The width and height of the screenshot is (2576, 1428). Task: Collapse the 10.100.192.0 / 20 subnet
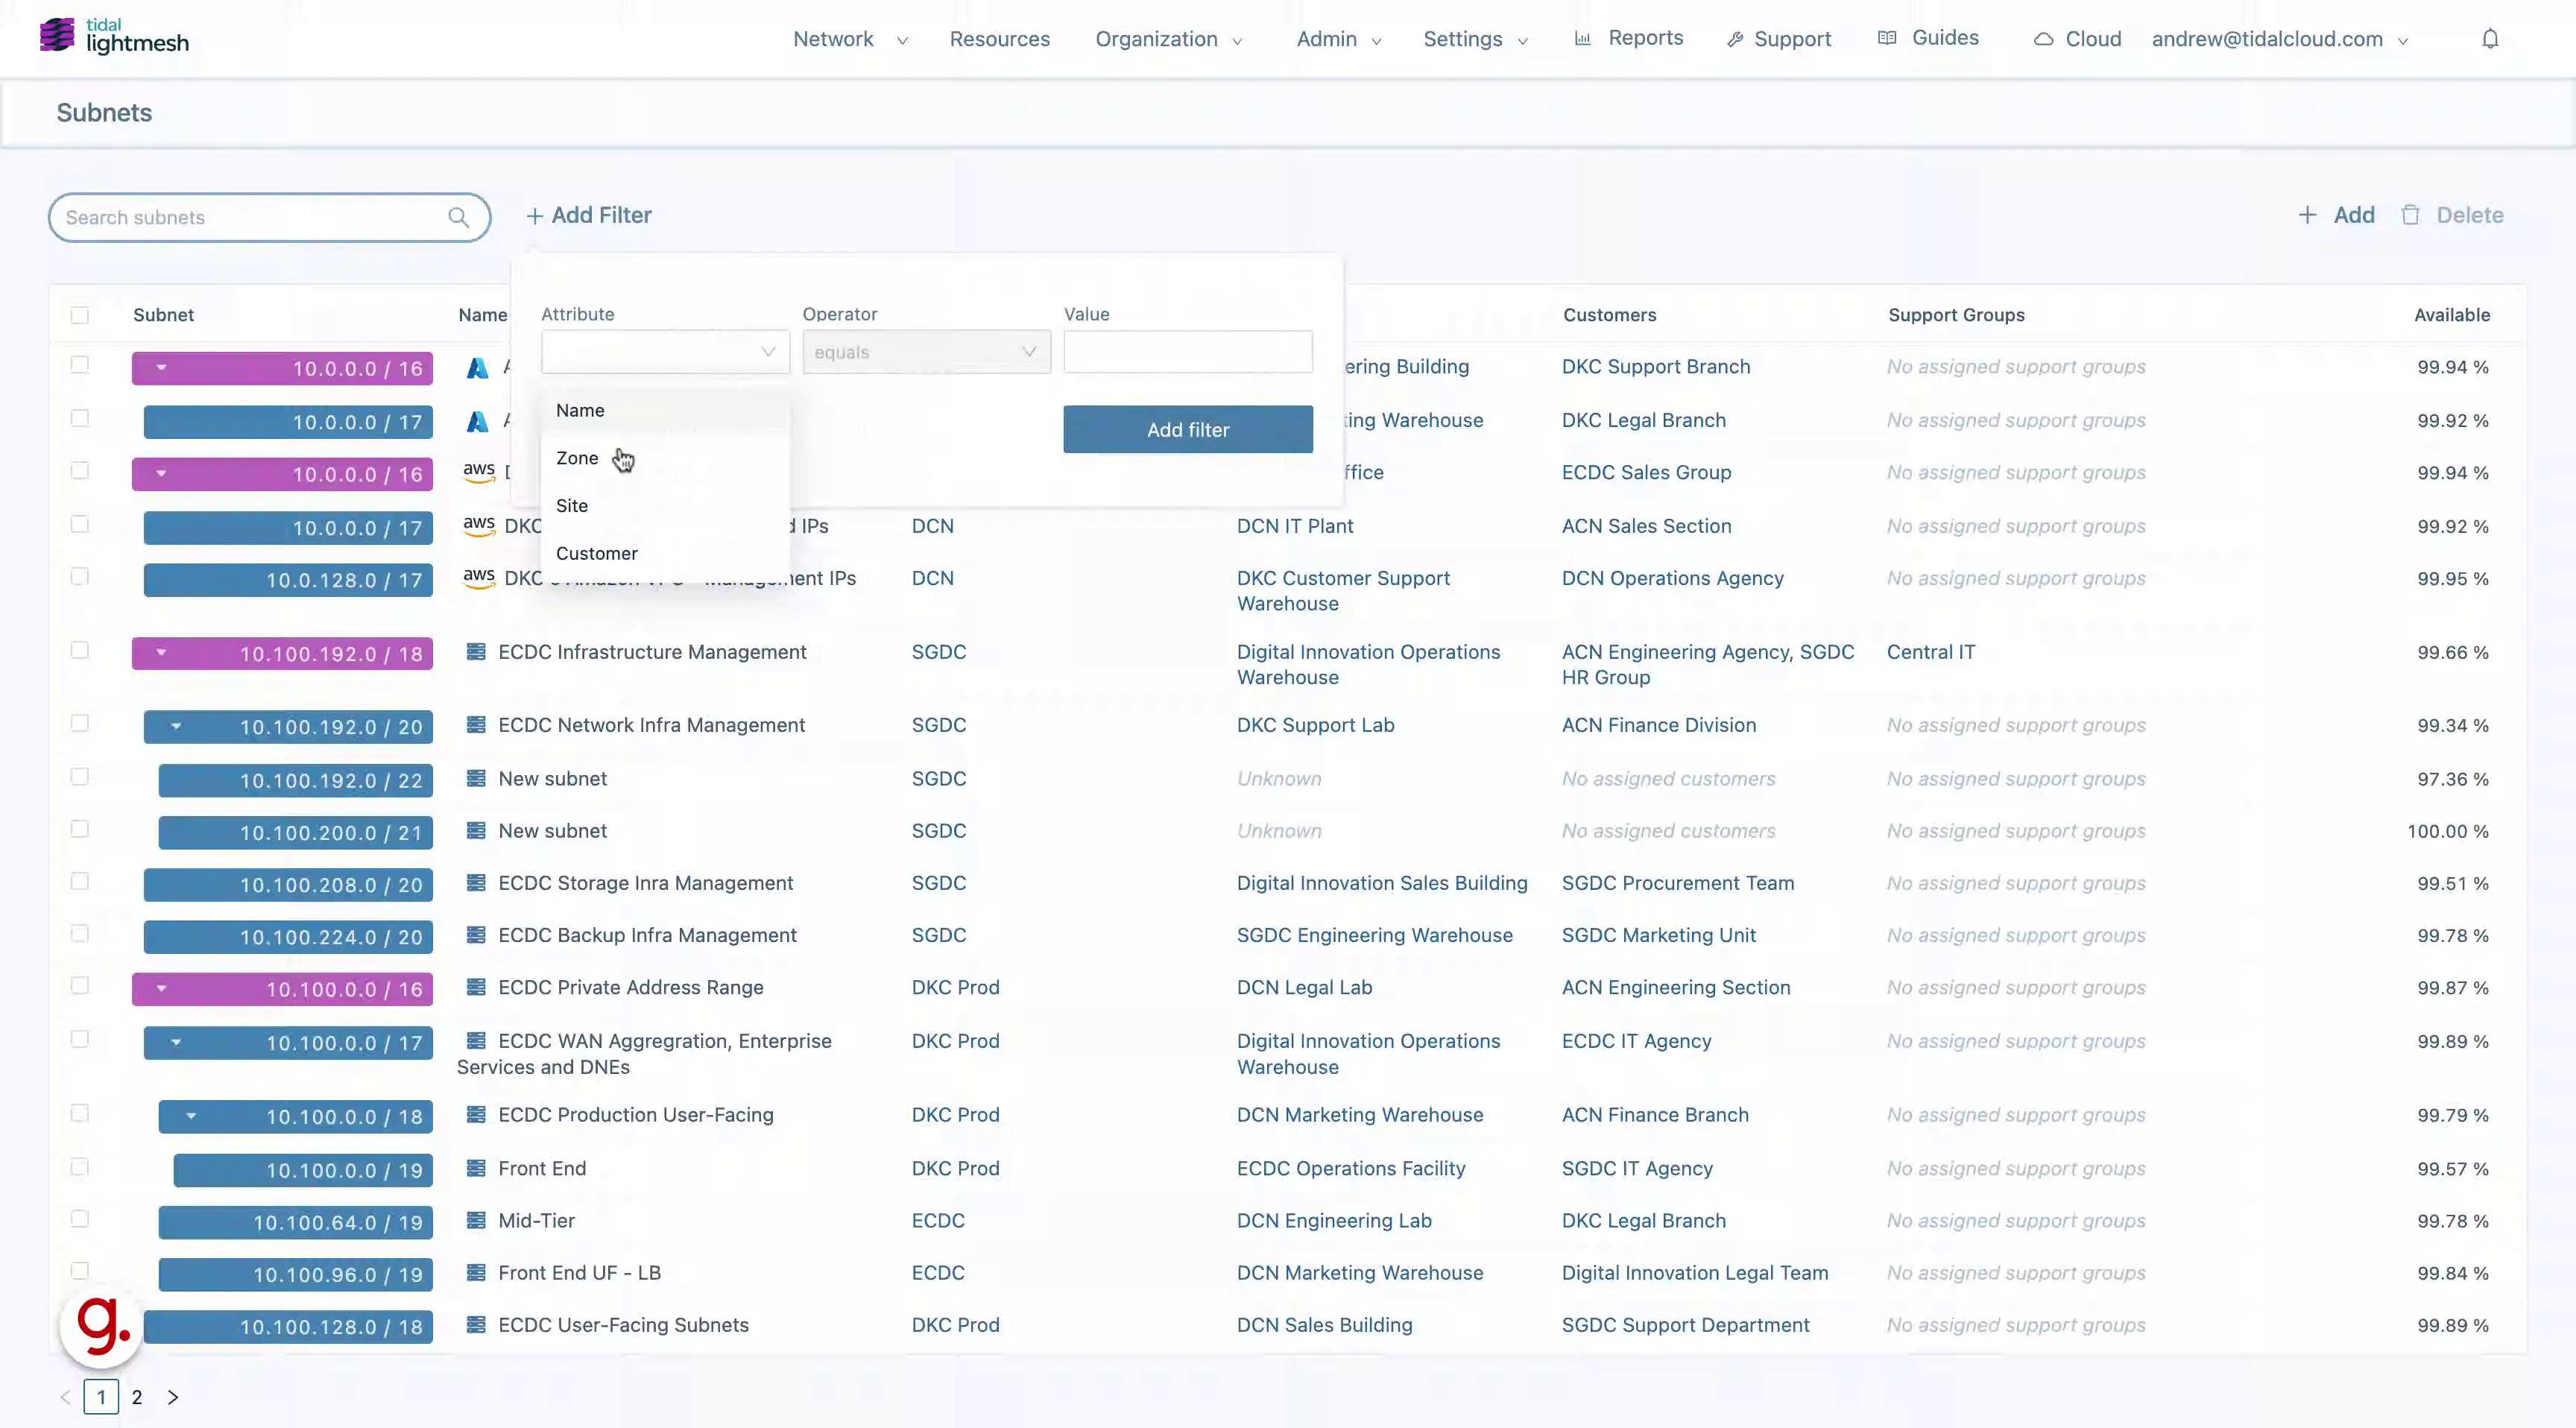coord(176,726)
